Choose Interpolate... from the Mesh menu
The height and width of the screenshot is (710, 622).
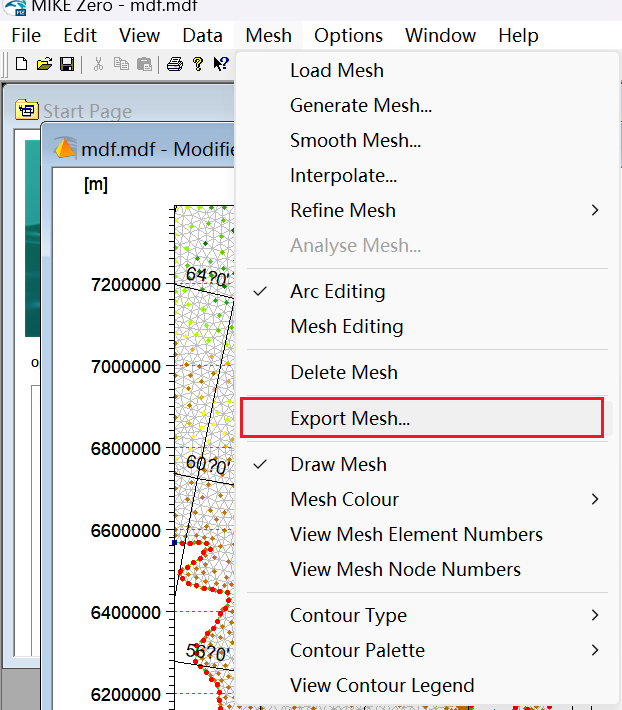coord(427,175)
